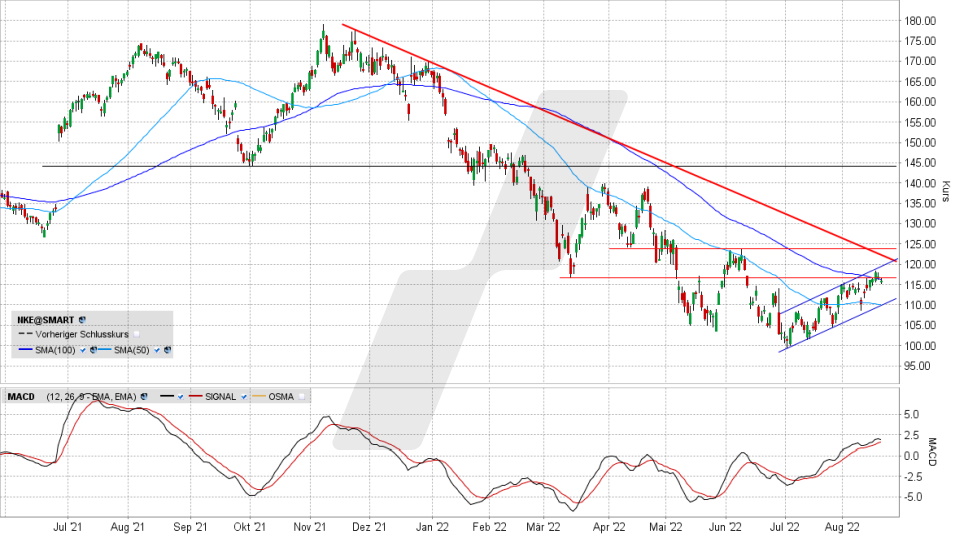Enable the Vorheriger Schlusskurs checkbox

[x=137, y=334]
